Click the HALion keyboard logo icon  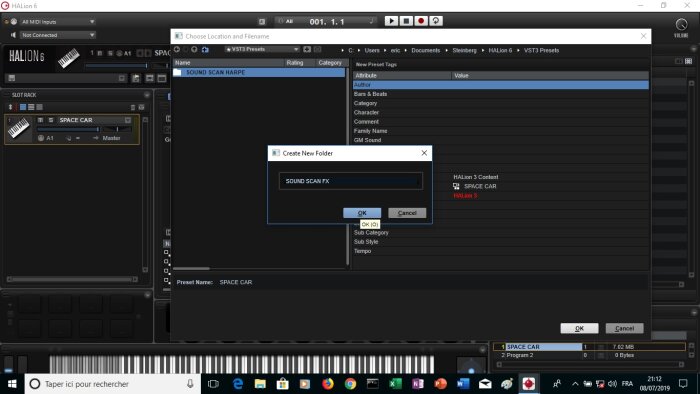68,58
